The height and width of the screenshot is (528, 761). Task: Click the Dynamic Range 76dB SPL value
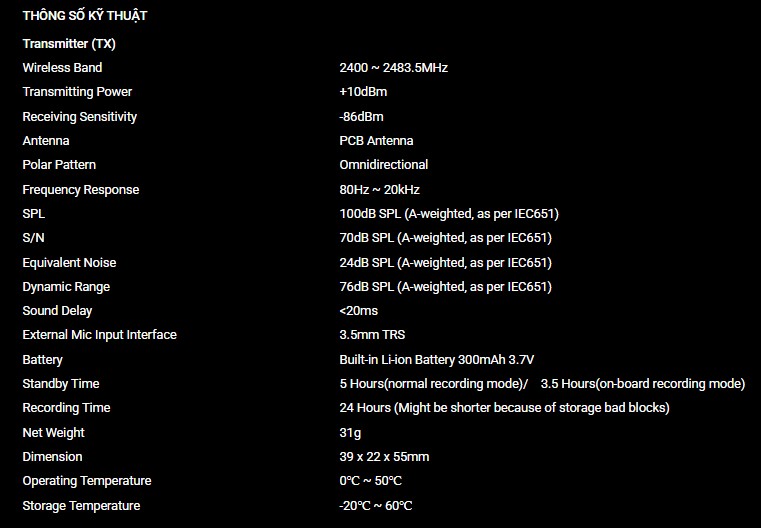pyautogui.click(x=446, y=287)
